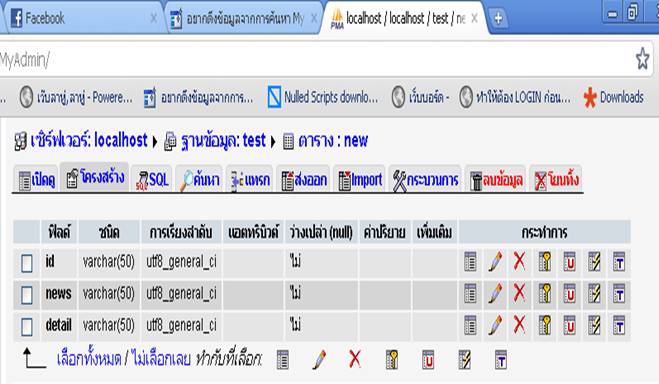This screenshot has width=659, height=384.
Task: Click ไม่เลือกเลย unselect all link
Action: [x=161, y=359]
